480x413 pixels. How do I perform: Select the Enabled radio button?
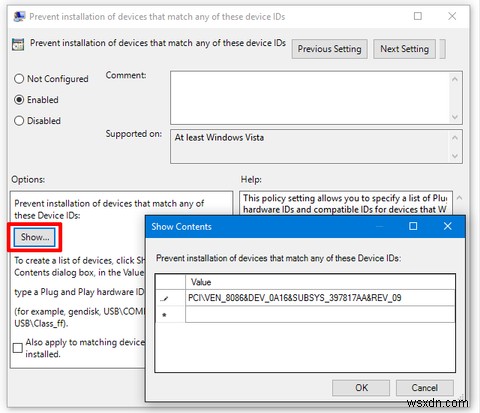(x=19, y=100)
